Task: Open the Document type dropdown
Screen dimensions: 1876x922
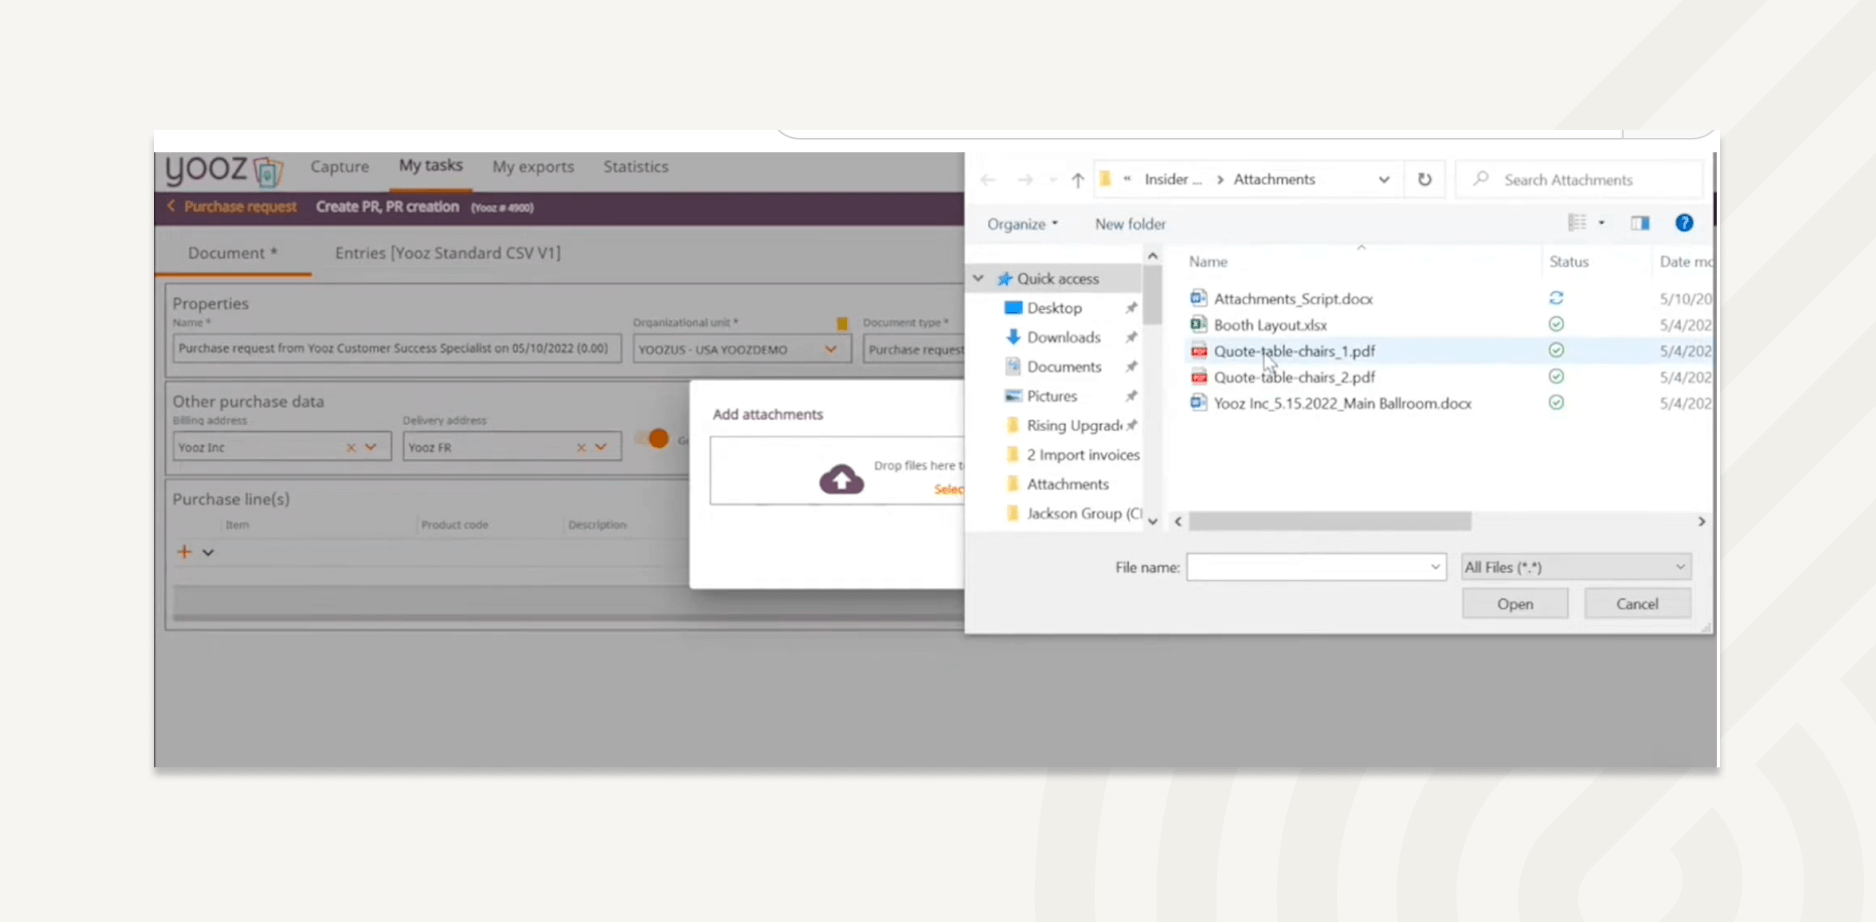Action: click(913, 349)
